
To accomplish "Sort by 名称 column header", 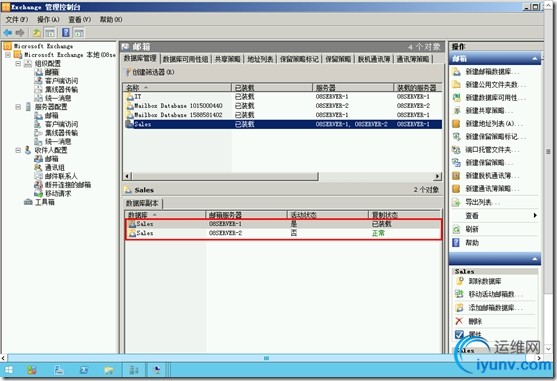I will (178, 87).
